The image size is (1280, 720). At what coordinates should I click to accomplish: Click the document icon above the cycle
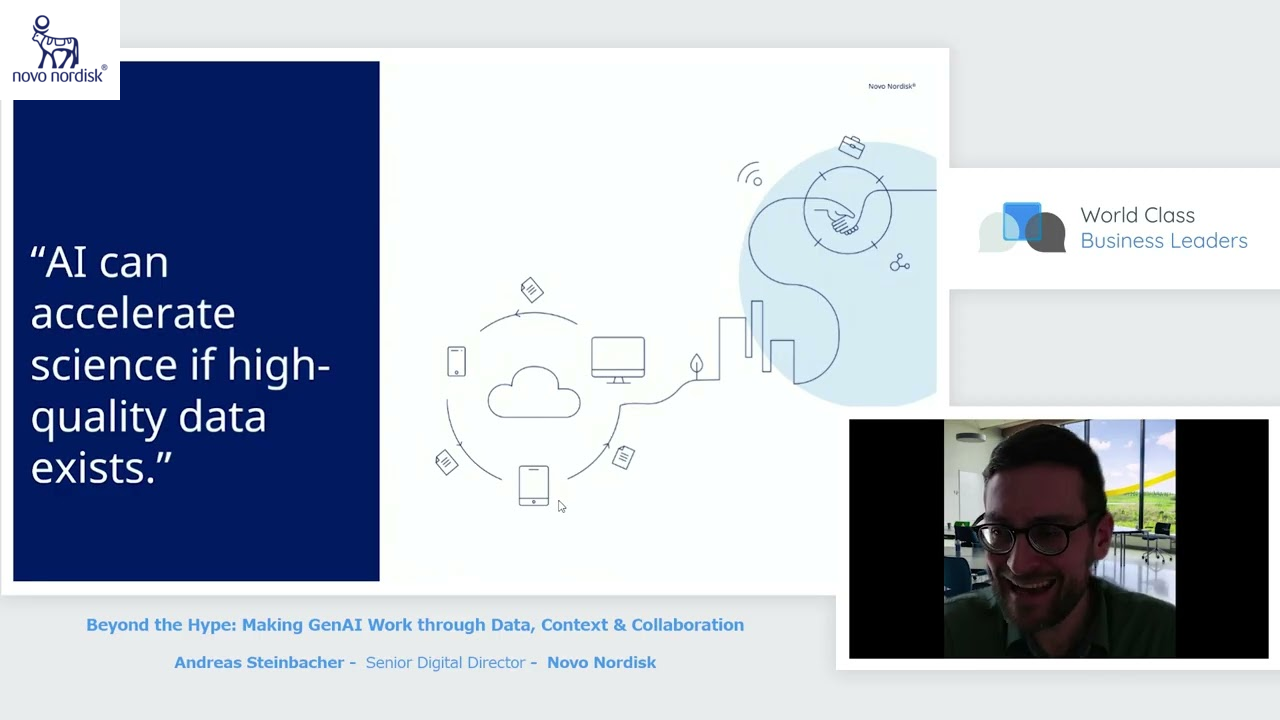pyautogui.click(x=532, y=290)
